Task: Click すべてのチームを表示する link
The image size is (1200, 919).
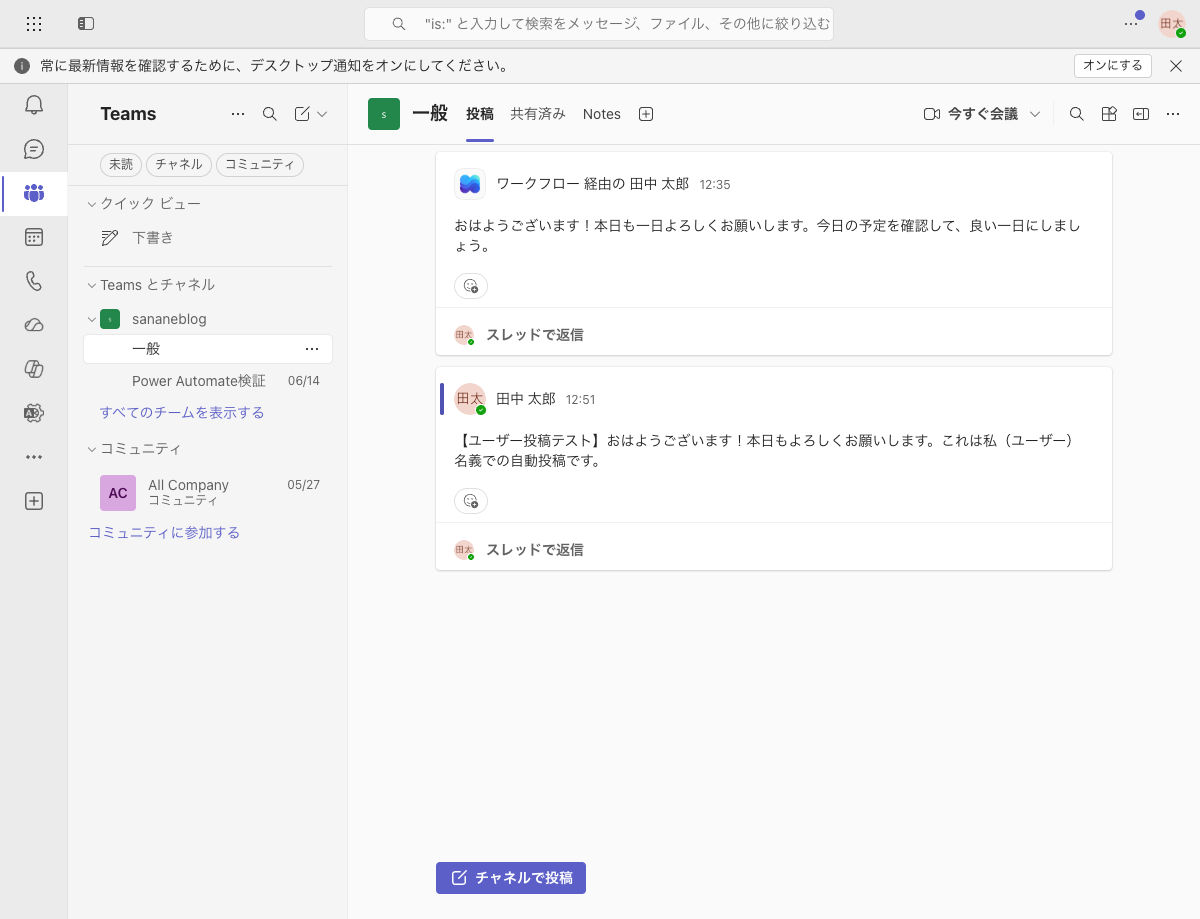Action: point(182,412)
